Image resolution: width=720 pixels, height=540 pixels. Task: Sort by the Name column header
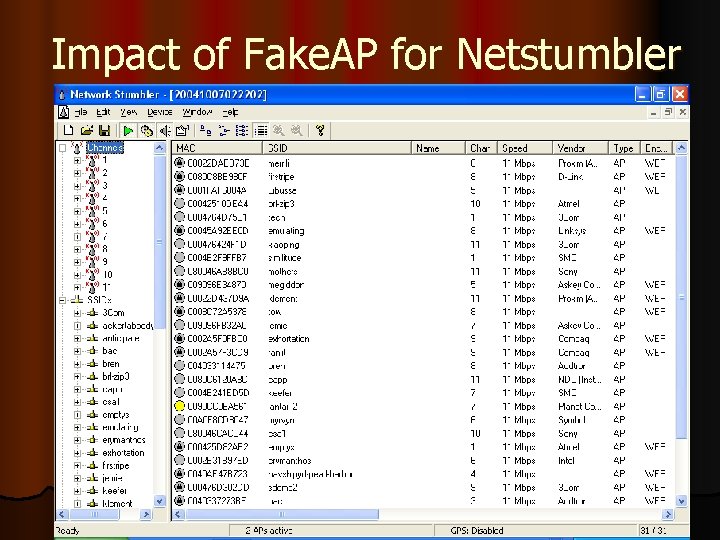(x=438, y=148)
